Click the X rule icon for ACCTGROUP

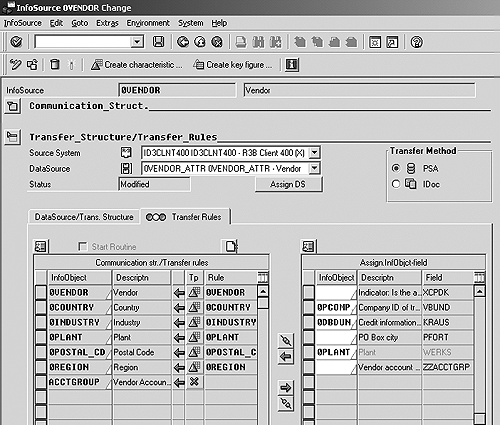click(194, 382)
